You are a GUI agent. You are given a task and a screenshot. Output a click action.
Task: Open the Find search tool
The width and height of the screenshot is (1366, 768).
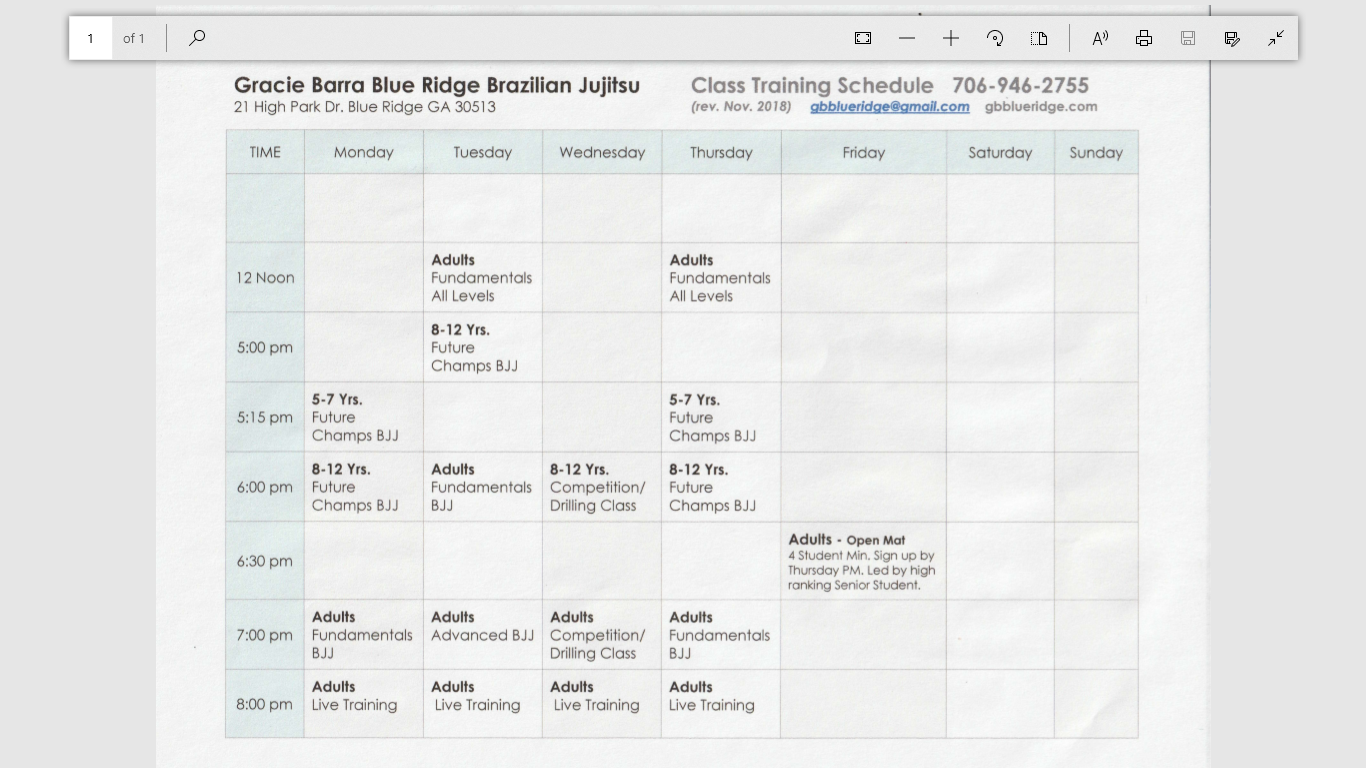click(x=197, y=38)
